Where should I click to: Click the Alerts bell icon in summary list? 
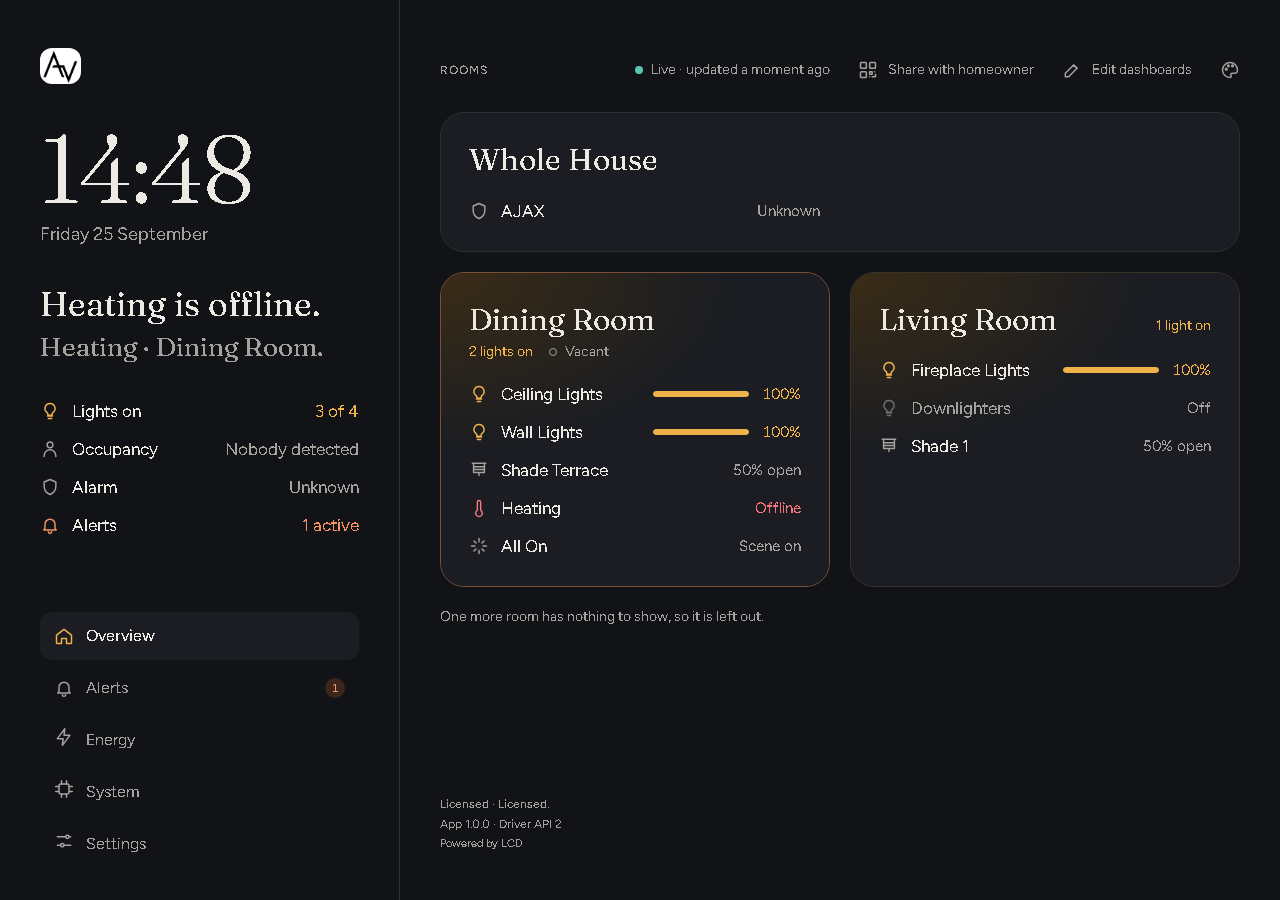tap(50, 525)
